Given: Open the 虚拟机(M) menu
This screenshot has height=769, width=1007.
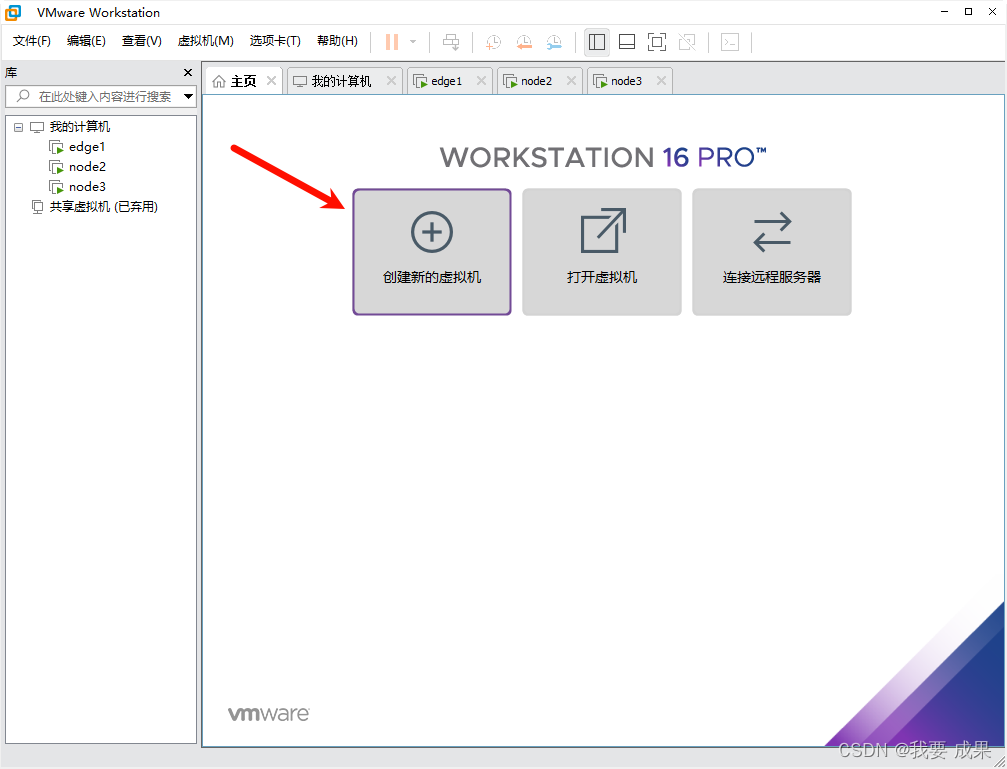Looking at the screenshot, I should click(205, 41).
